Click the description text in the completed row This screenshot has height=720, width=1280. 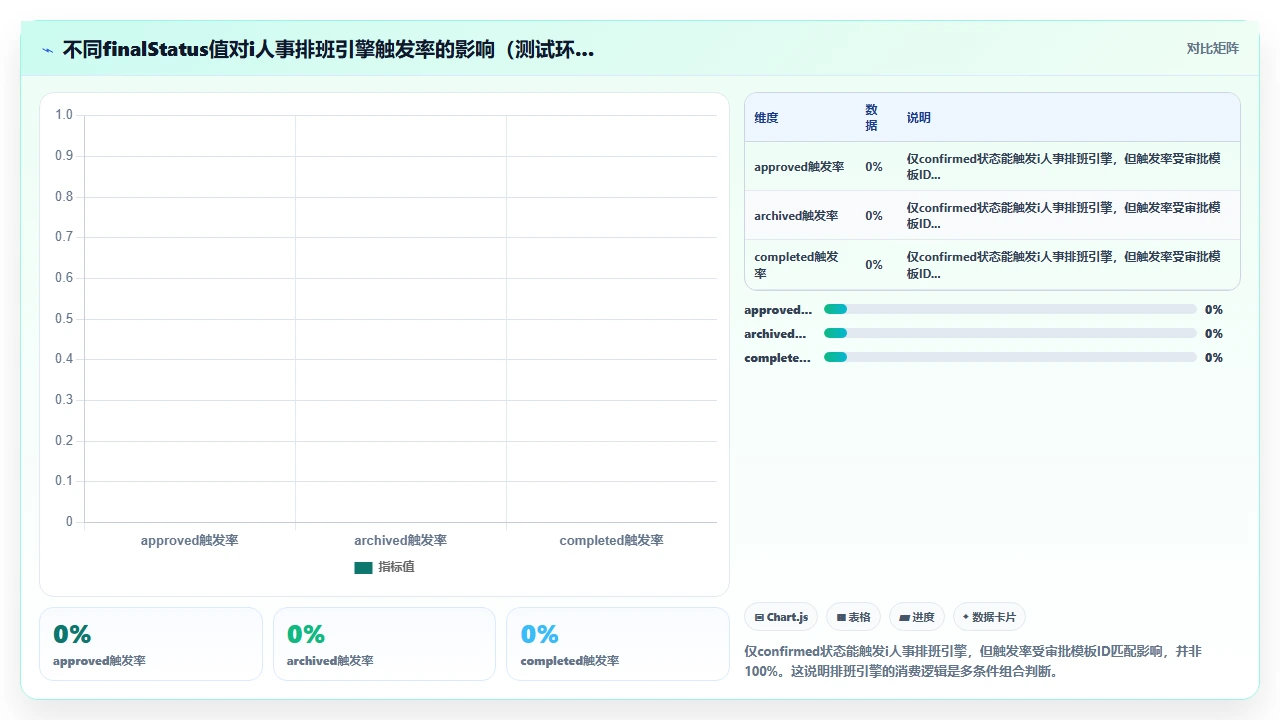click(x=1063, y=265)
